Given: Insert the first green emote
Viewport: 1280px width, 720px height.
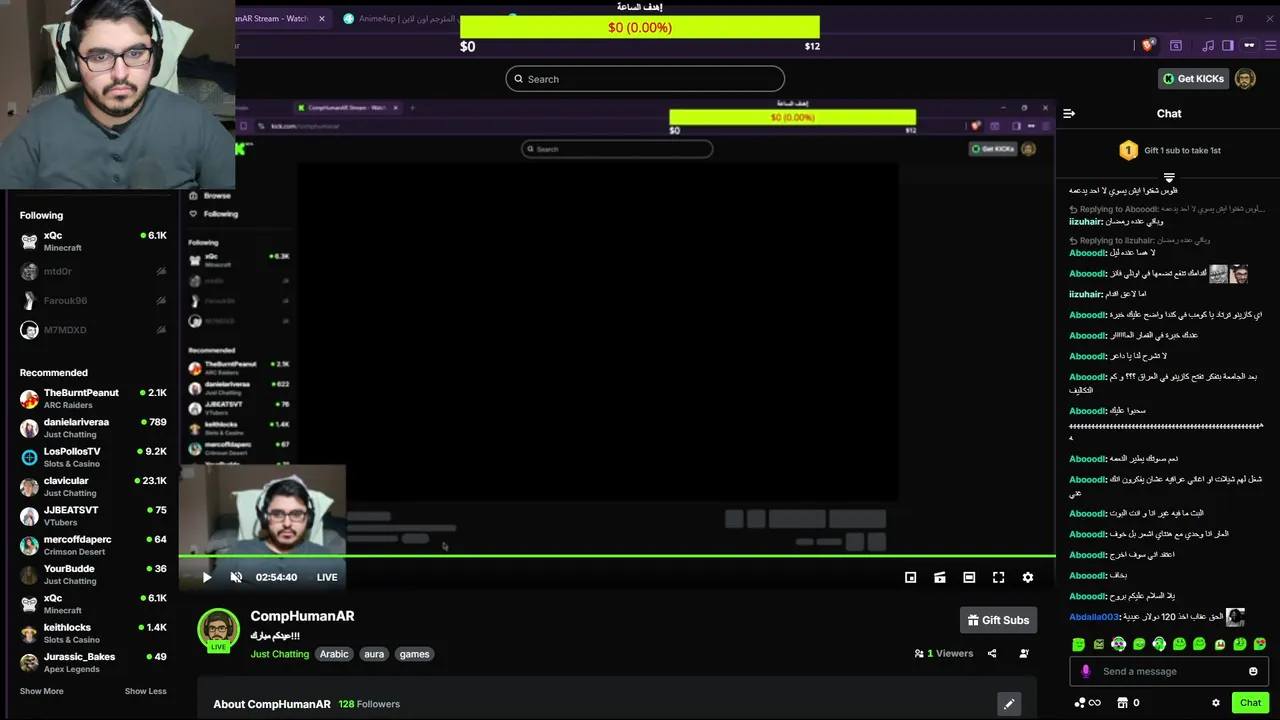Looking at the screenshot, I should coord(1078,644).
